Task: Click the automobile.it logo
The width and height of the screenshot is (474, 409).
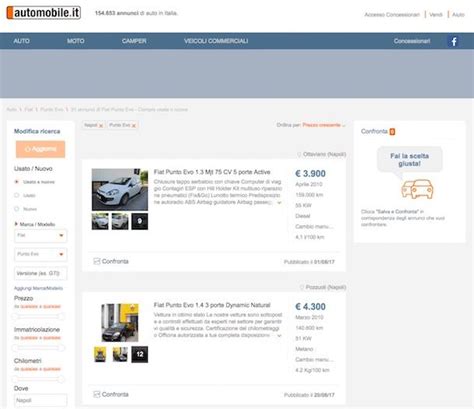Action: click(x=44, y=13)
